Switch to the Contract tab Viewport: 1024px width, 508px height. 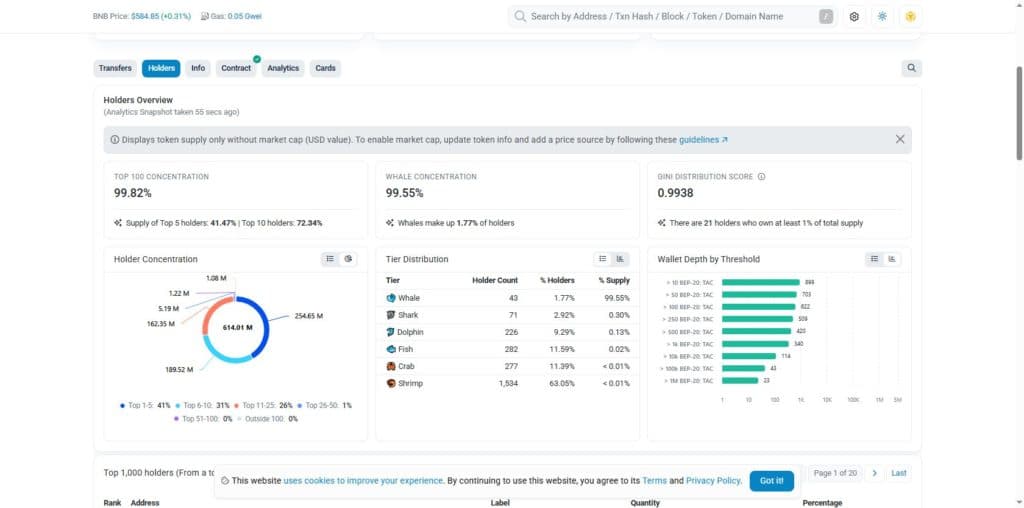pos(236,68)
